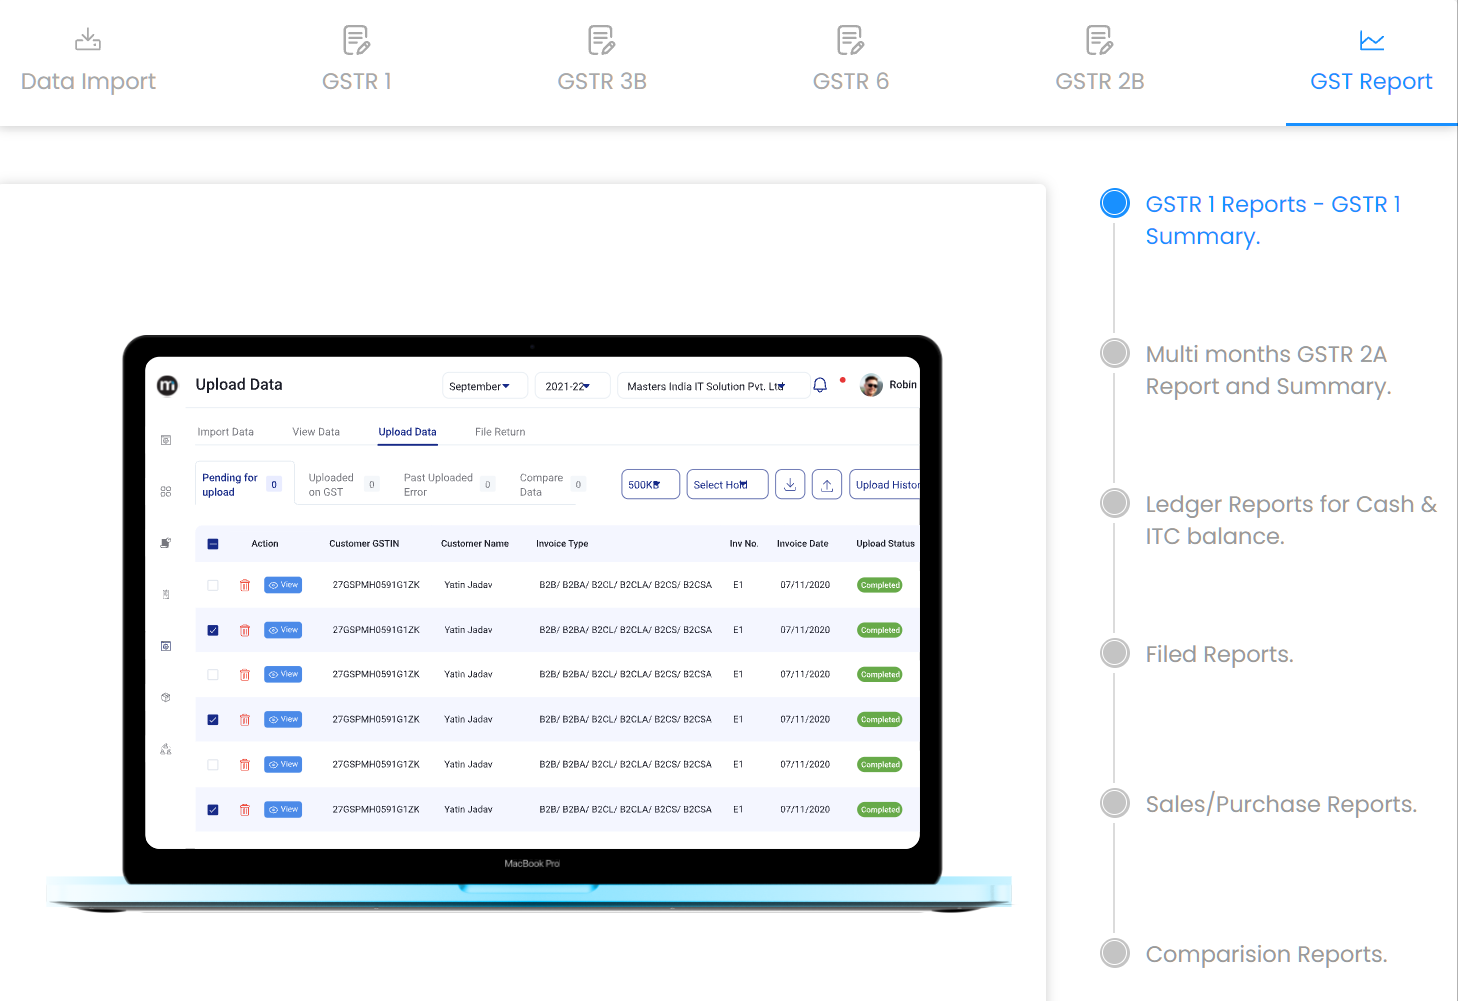Click Robin's profile avatar
This screenshot has height=1001, width=1458.
coord(871,385)
